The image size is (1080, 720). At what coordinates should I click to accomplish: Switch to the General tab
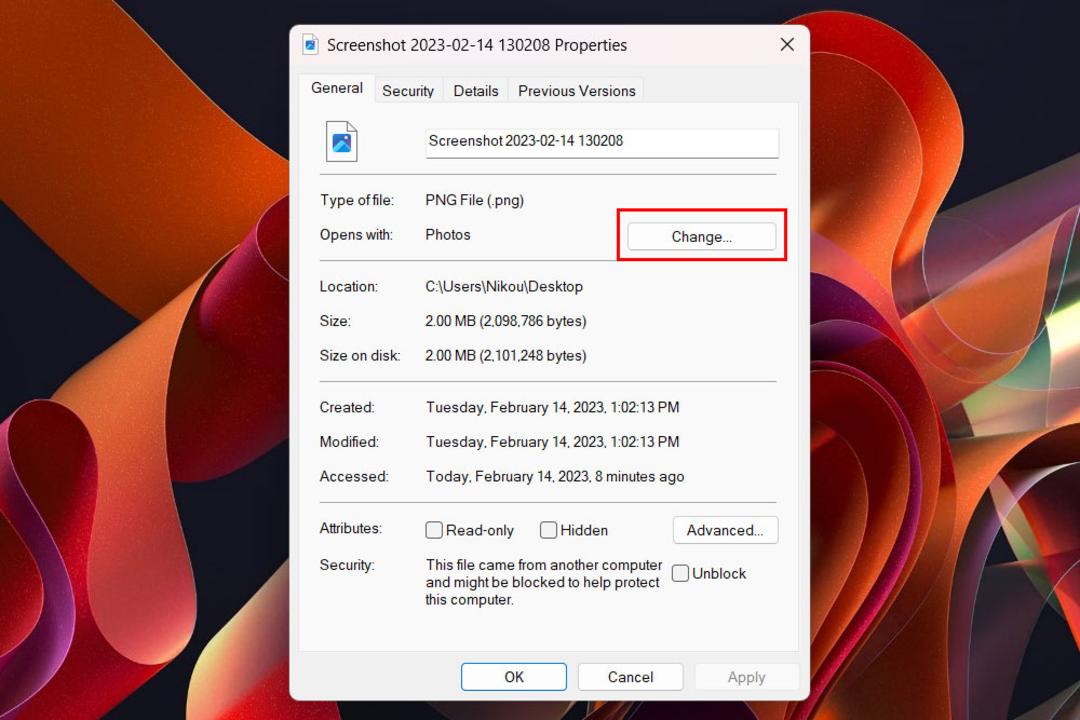click(x=337, y=88)
